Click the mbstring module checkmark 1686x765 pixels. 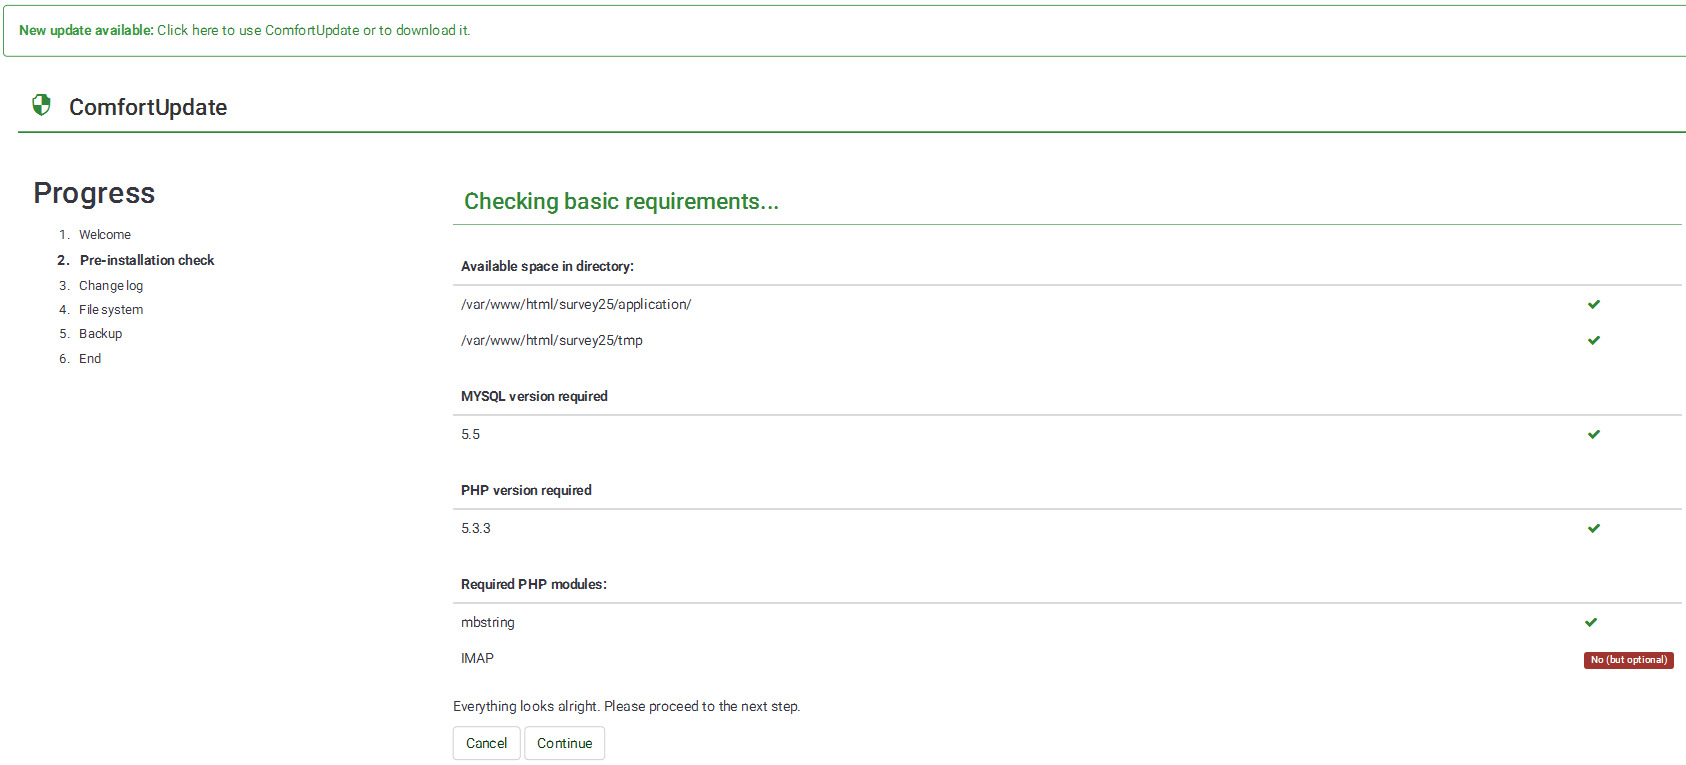[1591, 622]
